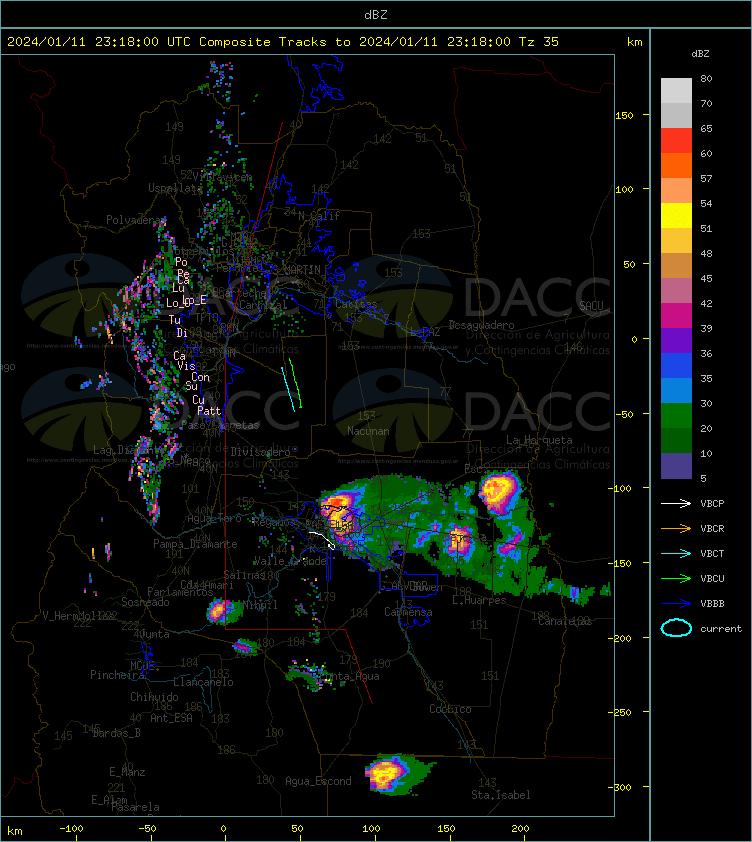This screenshot has height=842, width=752.
Task: Select the bright yellow swatch in dBZ scale
Action: coord(676,216)
